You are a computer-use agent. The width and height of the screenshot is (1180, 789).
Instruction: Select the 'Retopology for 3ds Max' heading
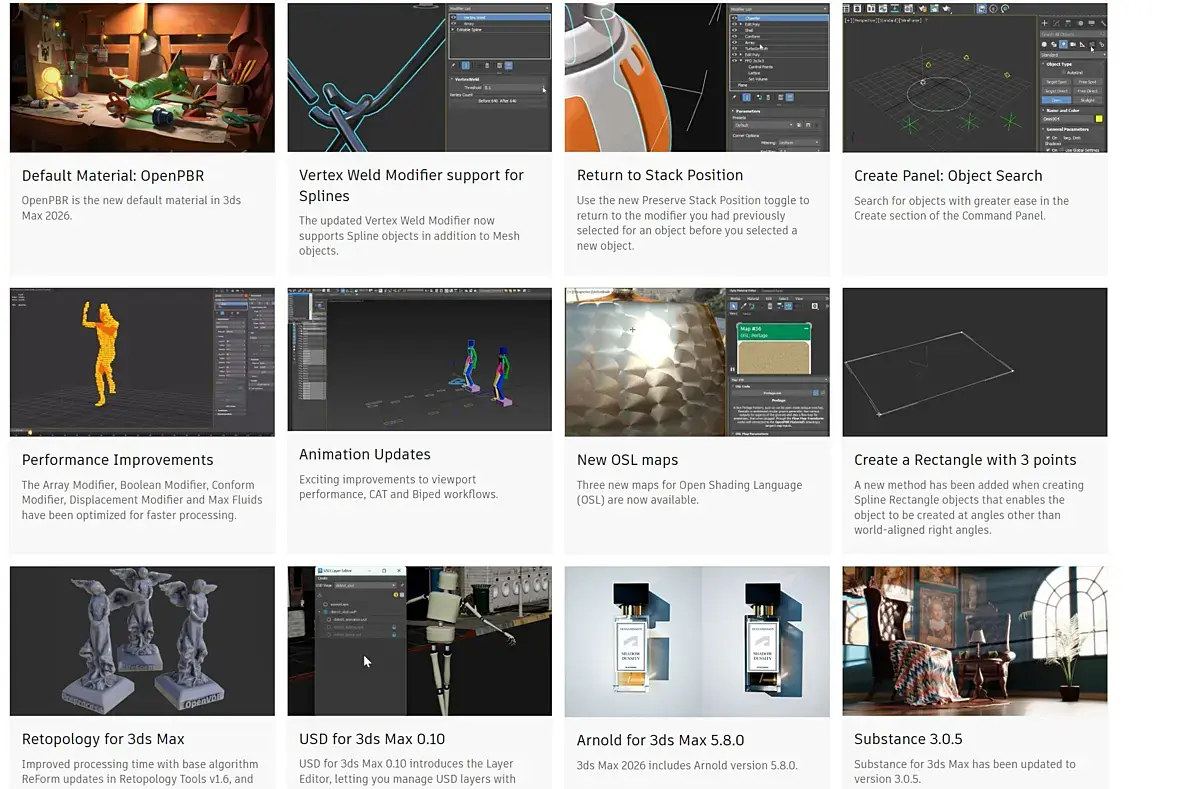pyautogui.click(x=103, y=739)
